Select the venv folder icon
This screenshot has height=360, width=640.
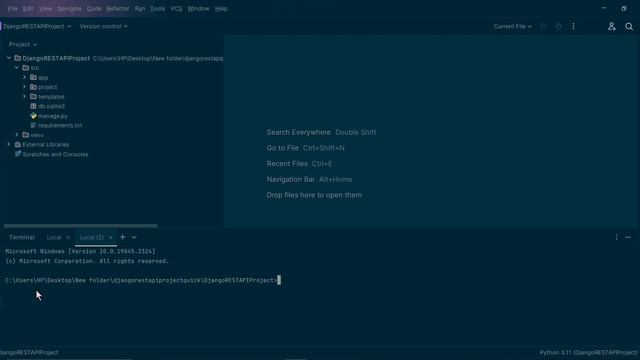[26, 135]
